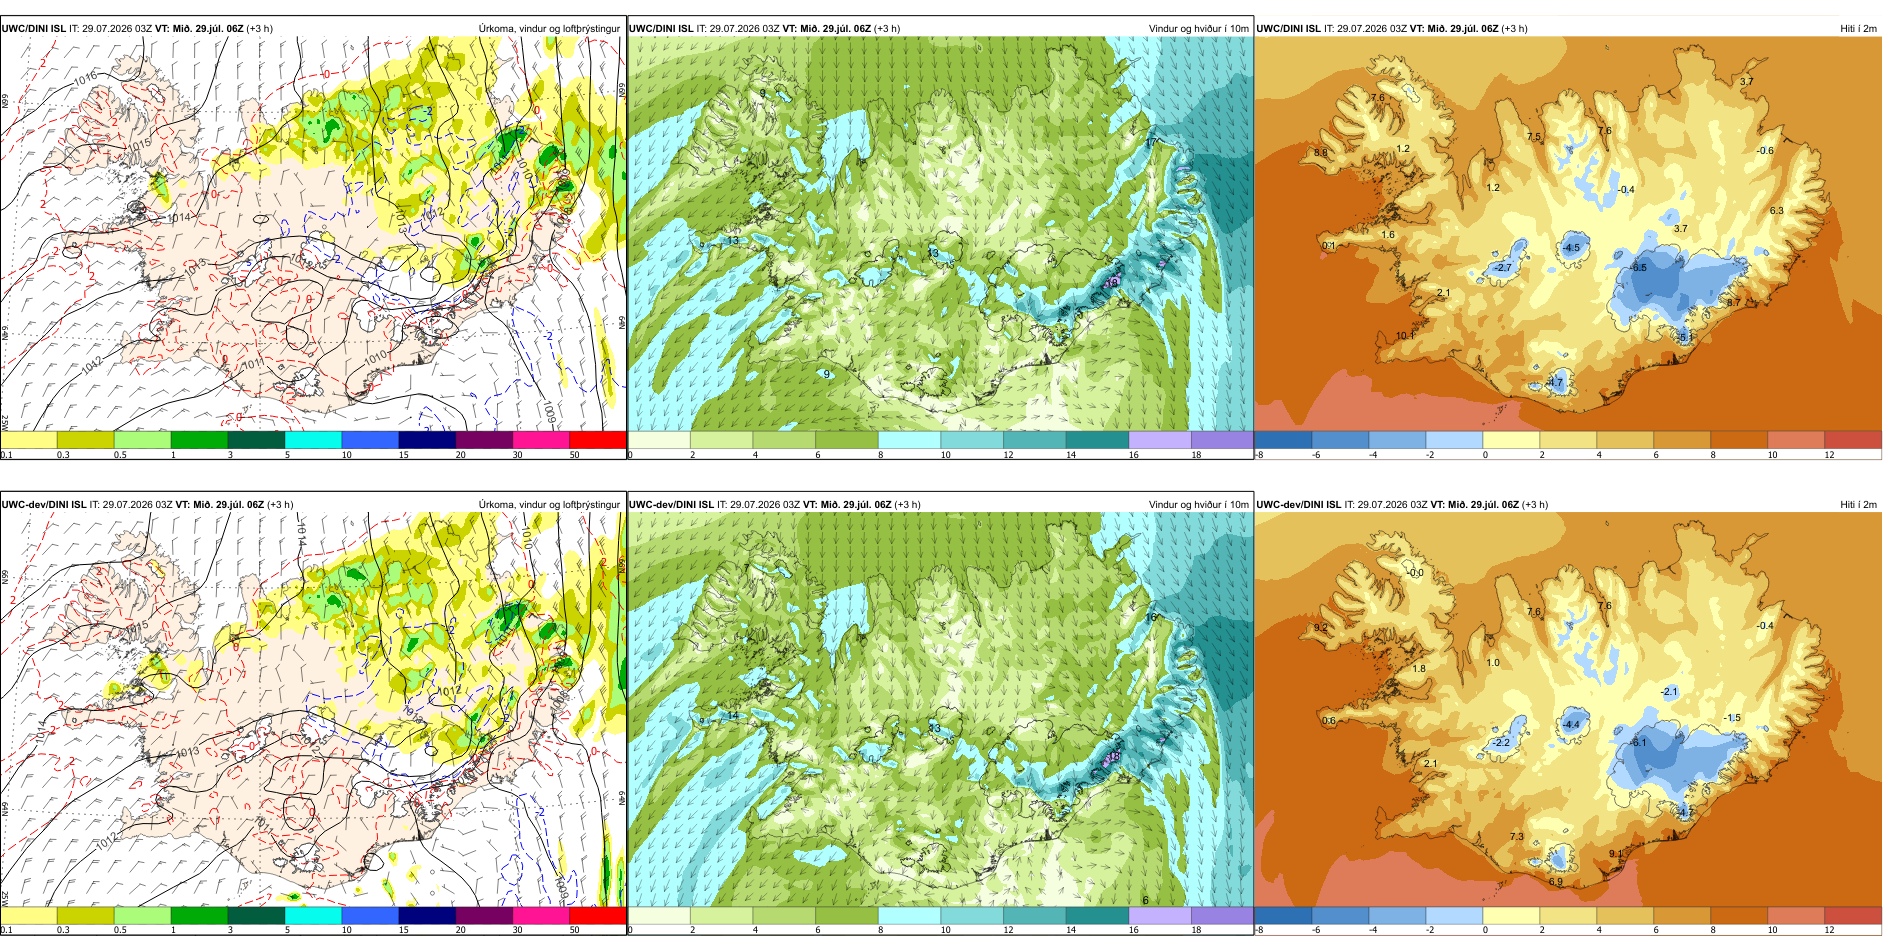The height and width of the screenshot is (950, 1900).
Task: Click the 9.1 reading on UWC-dev temperature map
Action: coord(1616,854)
